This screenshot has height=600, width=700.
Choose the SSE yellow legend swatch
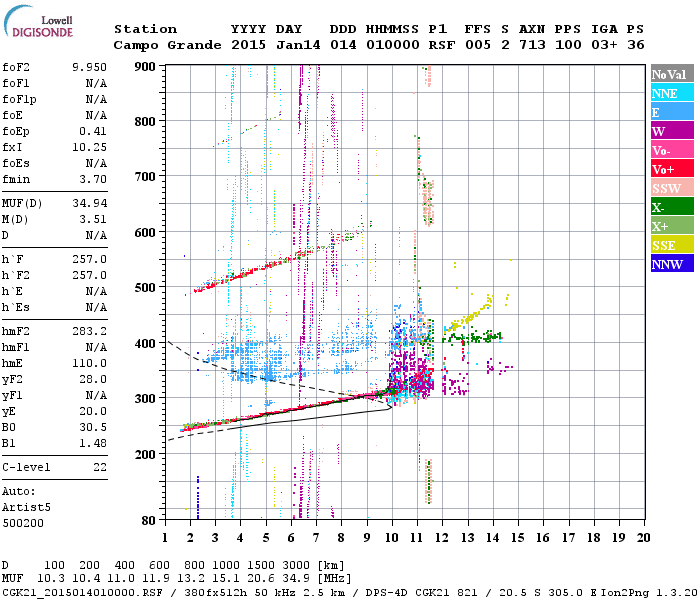click(x=672, y=245)
